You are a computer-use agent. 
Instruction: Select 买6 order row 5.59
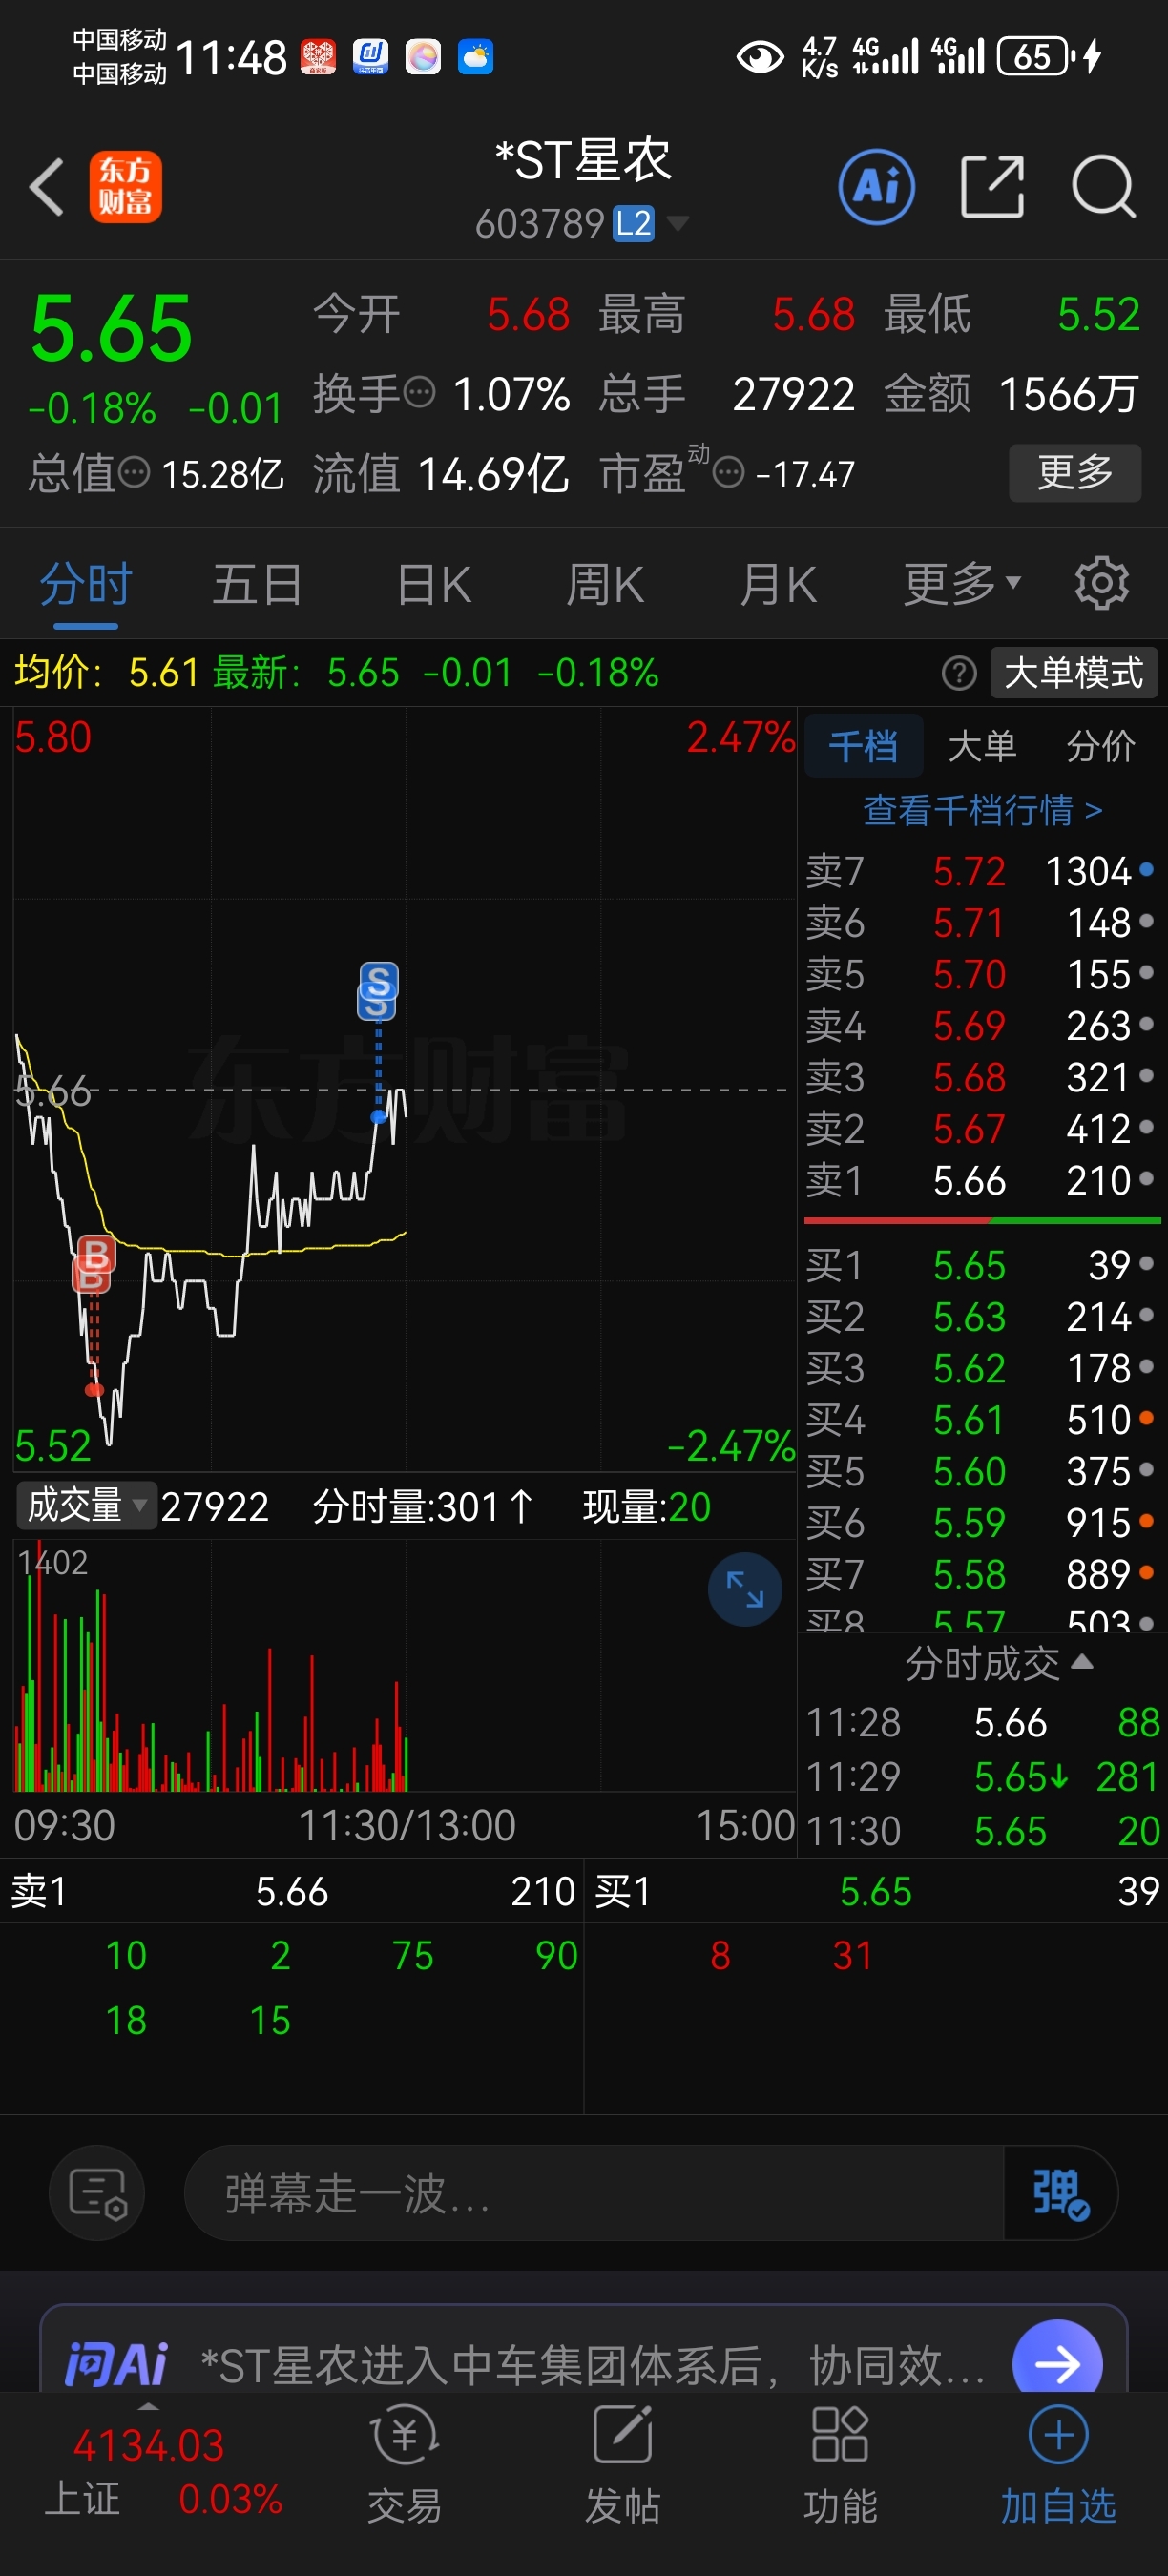[980, 1523]
